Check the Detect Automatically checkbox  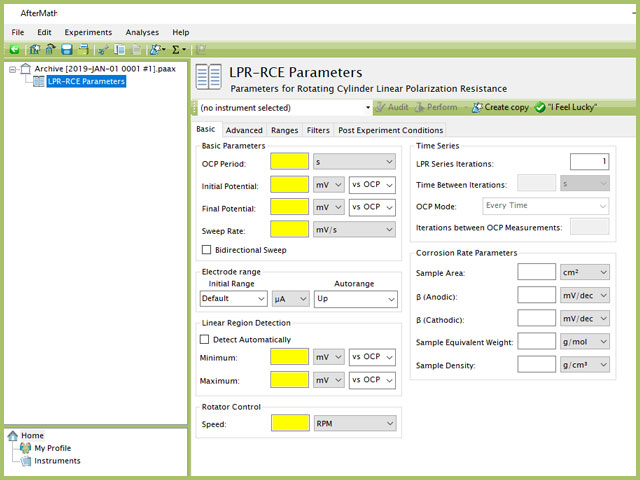204,340
